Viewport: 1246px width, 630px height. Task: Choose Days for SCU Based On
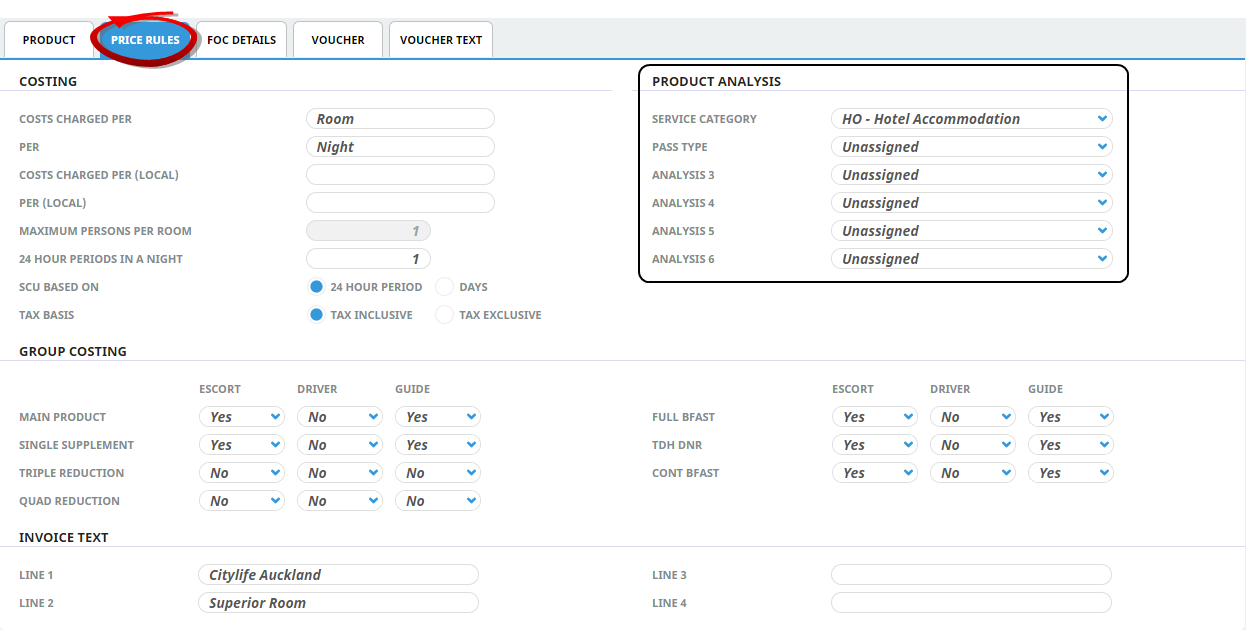click(x=445, y=287)
